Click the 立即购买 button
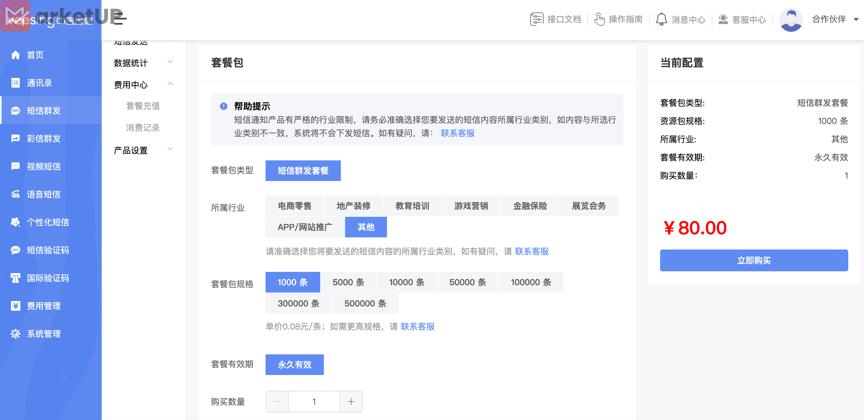Screen dimensions: 864x420 click(754, 260)
